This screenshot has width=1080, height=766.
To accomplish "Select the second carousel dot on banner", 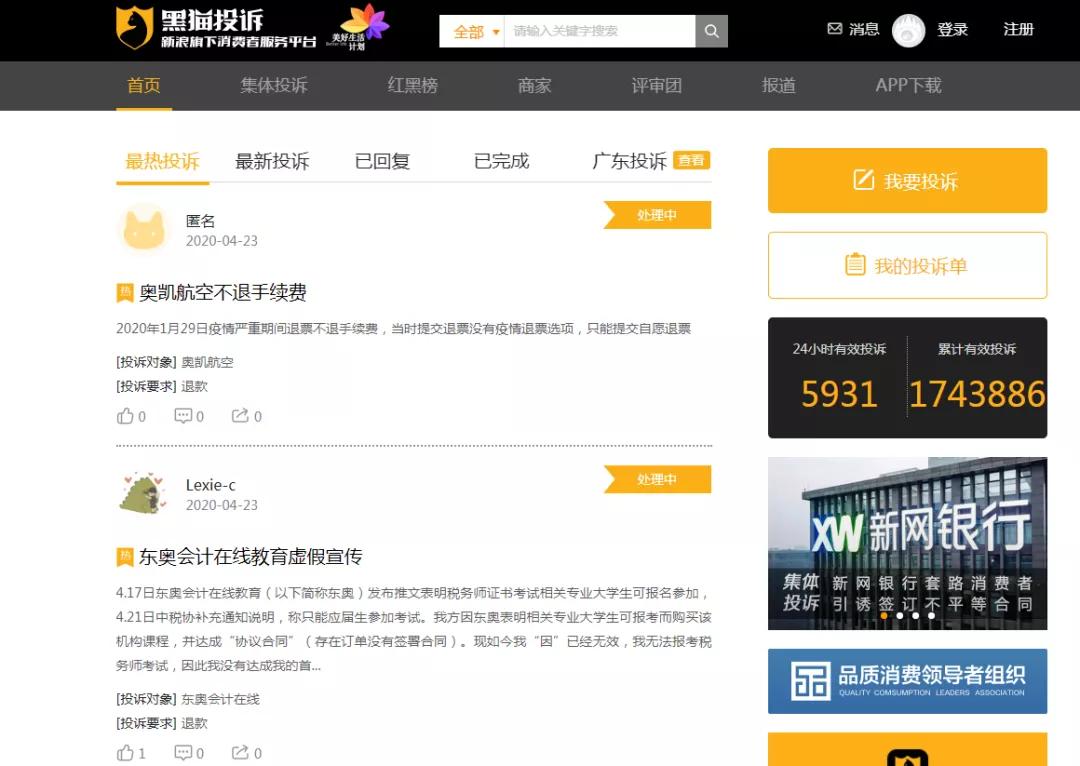I will pos(900,616).
